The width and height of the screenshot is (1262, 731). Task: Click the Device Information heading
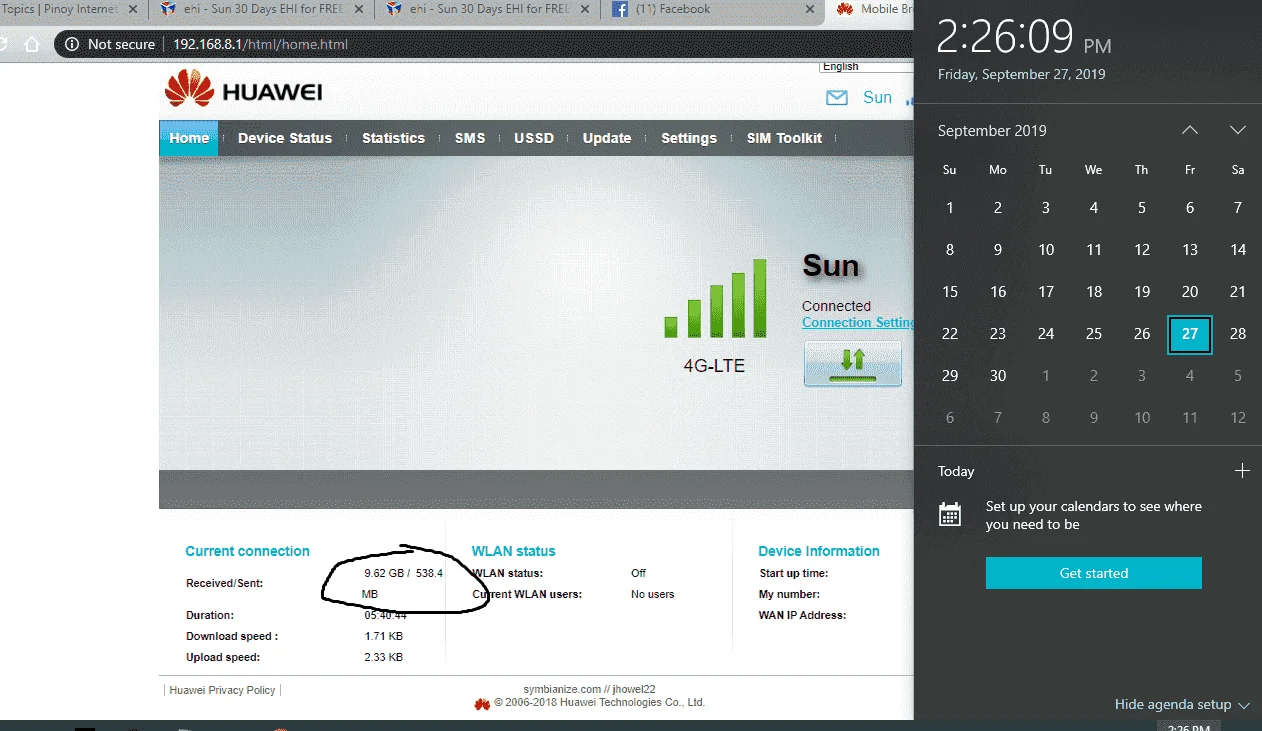pos(819,551)
